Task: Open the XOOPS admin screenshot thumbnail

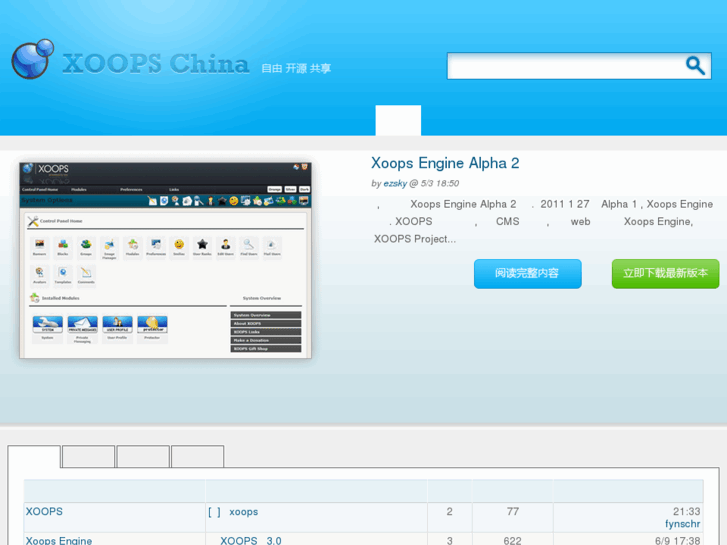Action: pos(166,260)
